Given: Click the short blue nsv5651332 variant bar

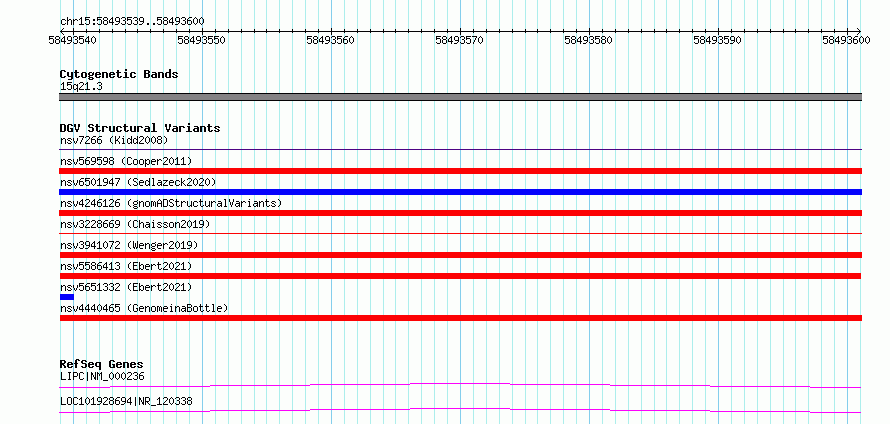Looking at the screenshot, I should point(66,297).
